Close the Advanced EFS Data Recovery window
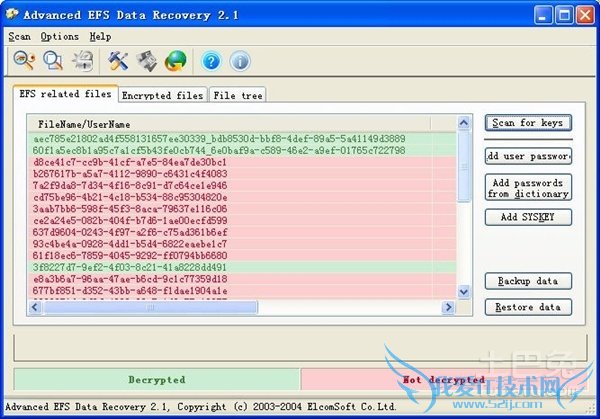This screenshot has height=419, width=600. click(585, 15)
